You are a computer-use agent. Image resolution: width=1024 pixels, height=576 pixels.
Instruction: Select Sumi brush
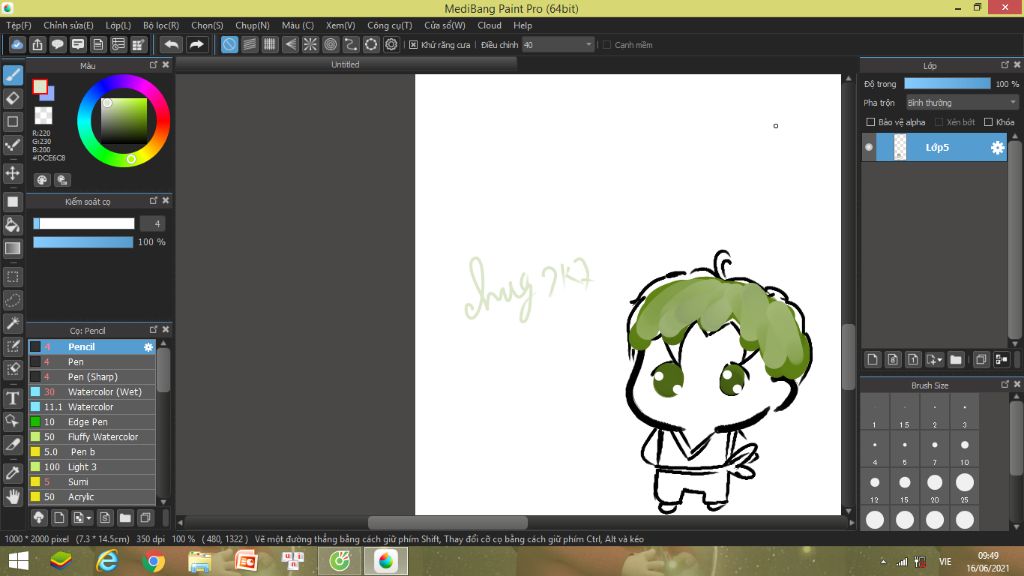91,482
